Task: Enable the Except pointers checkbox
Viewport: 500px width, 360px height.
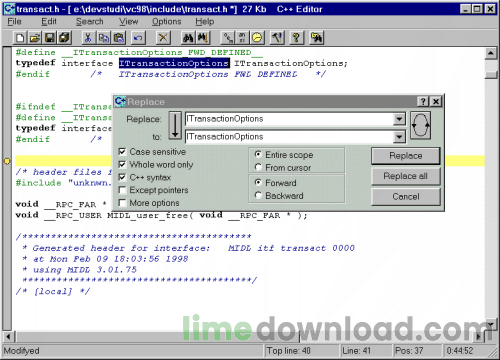Action: [122, 190]
